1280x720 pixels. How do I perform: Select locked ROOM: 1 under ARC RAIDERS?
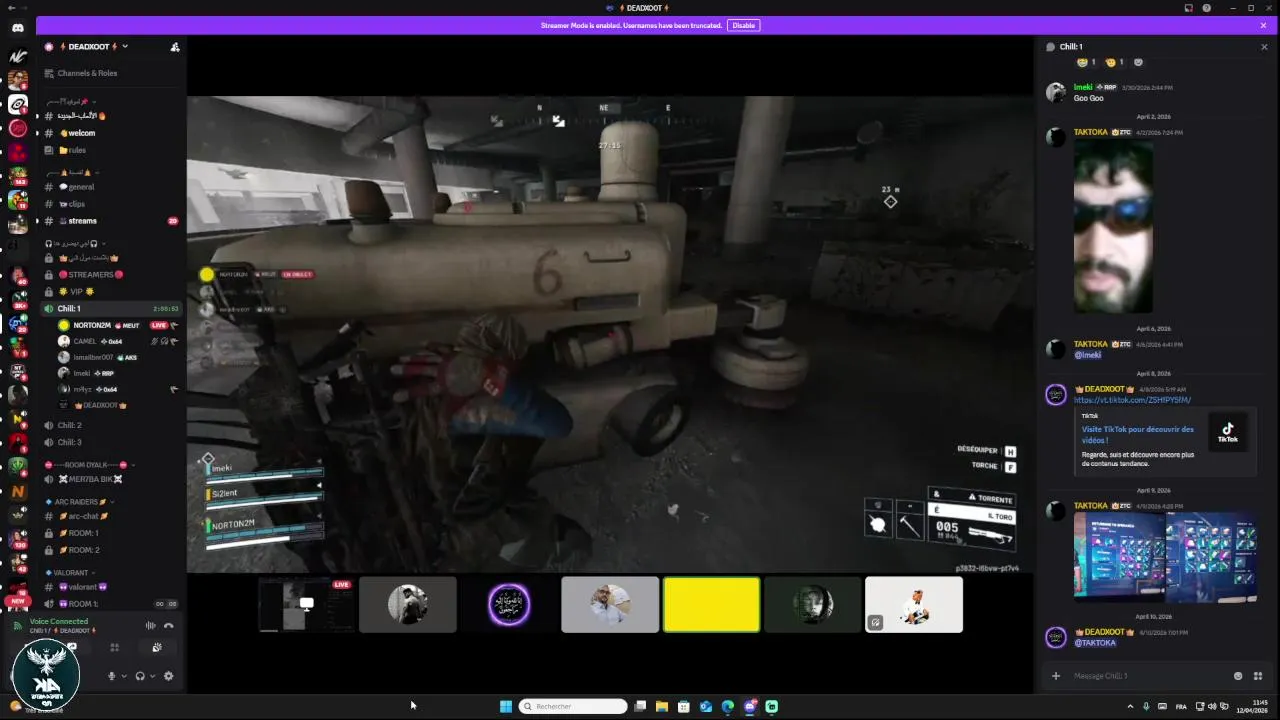pyautogui.click(x=110, y=533)
